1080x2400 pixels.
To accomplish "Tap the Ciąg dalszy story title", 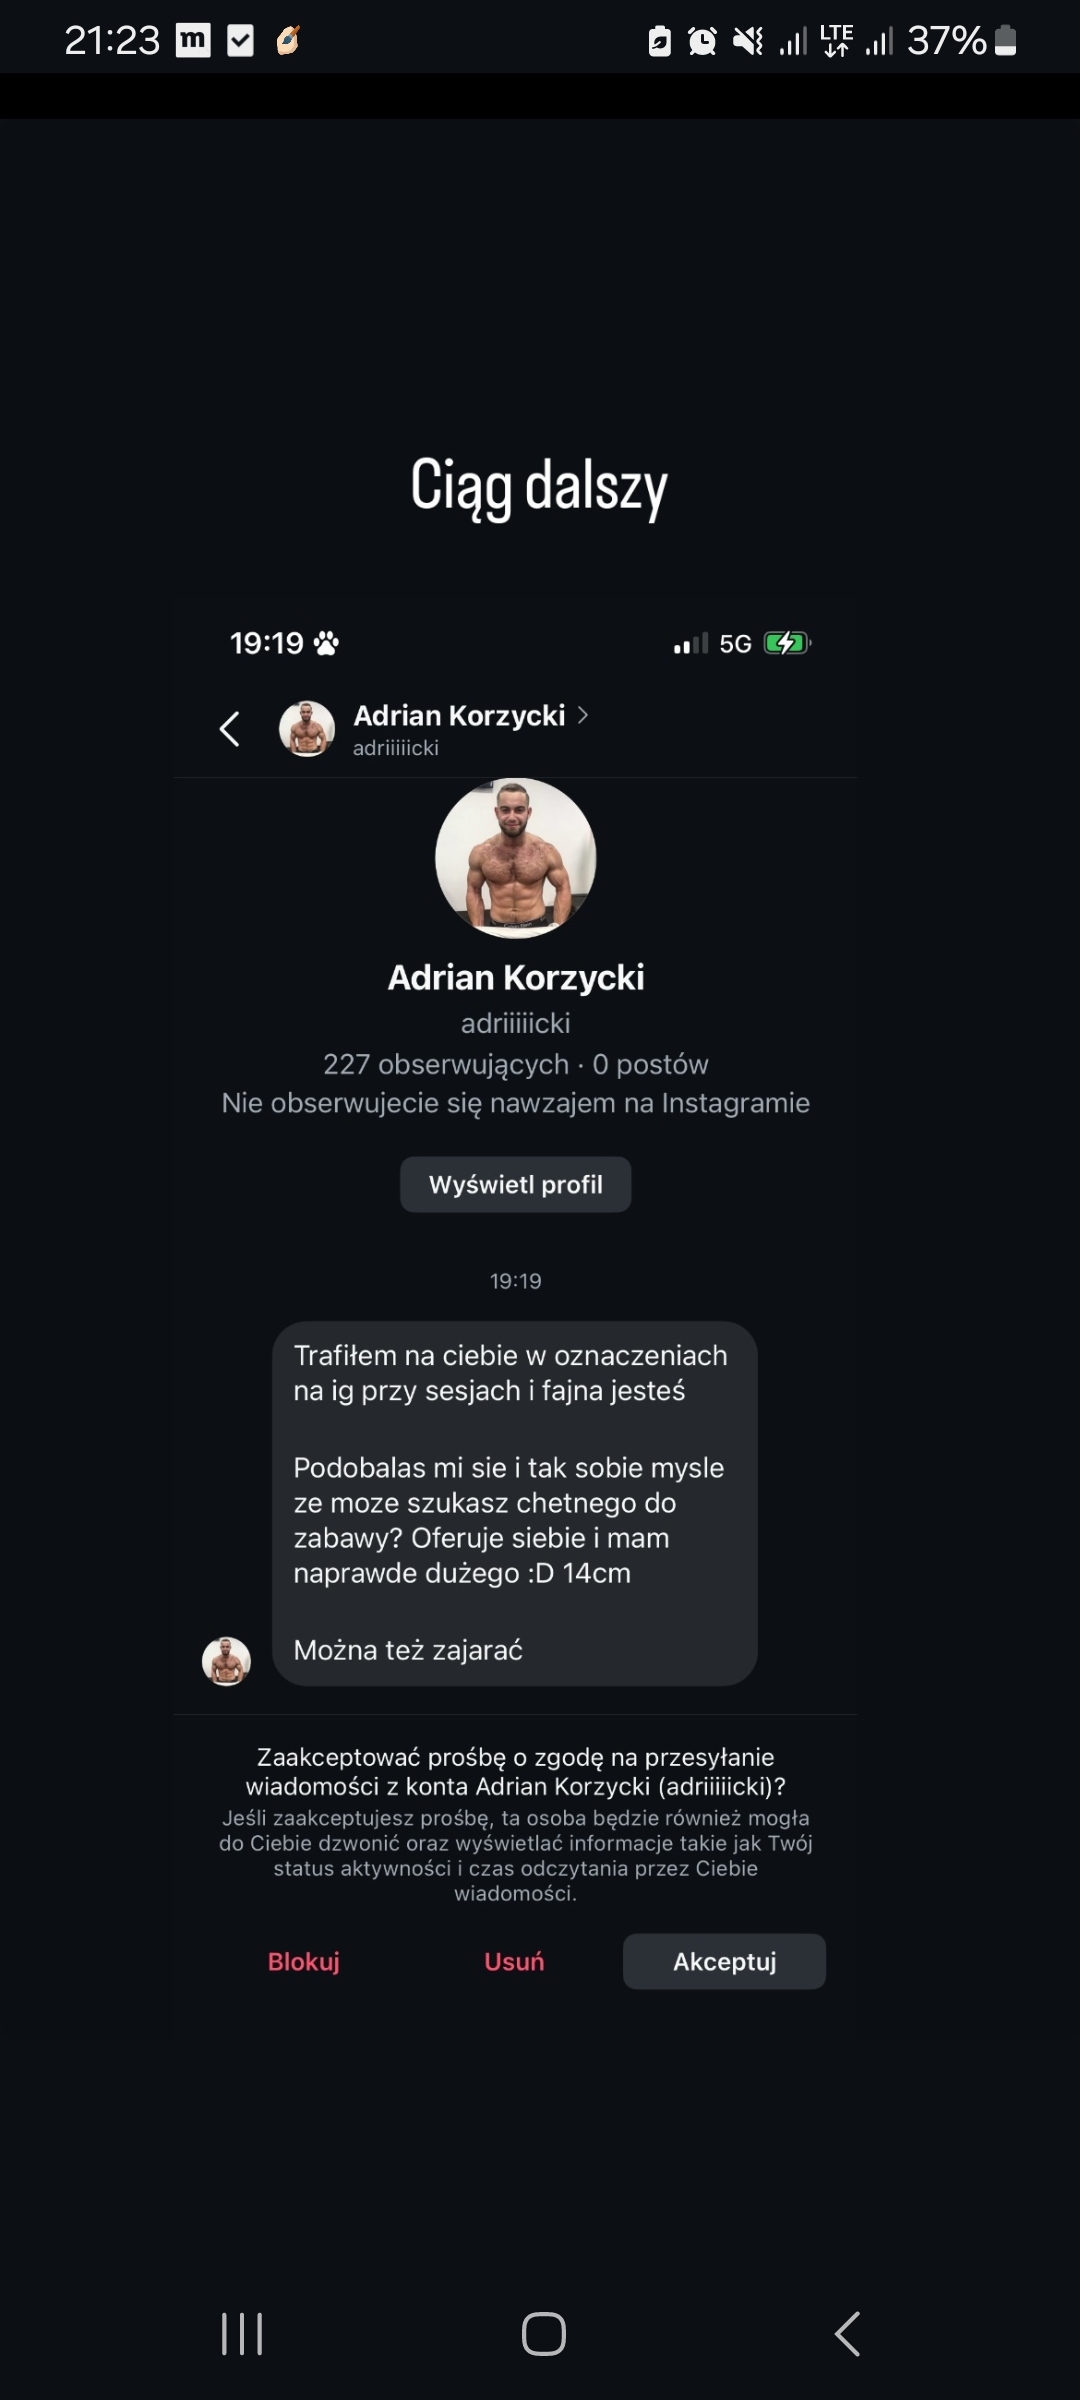I will [539, 487].
